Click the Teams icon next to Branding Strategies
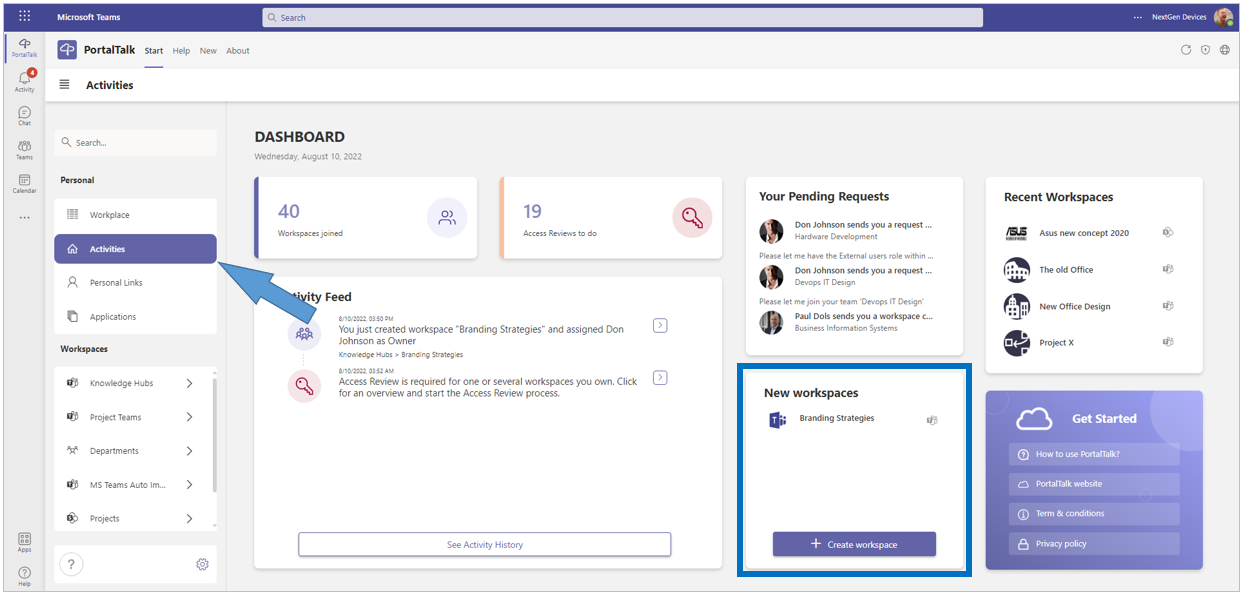The width and height of the screenshot is (1244, 595). coord(932,420)
